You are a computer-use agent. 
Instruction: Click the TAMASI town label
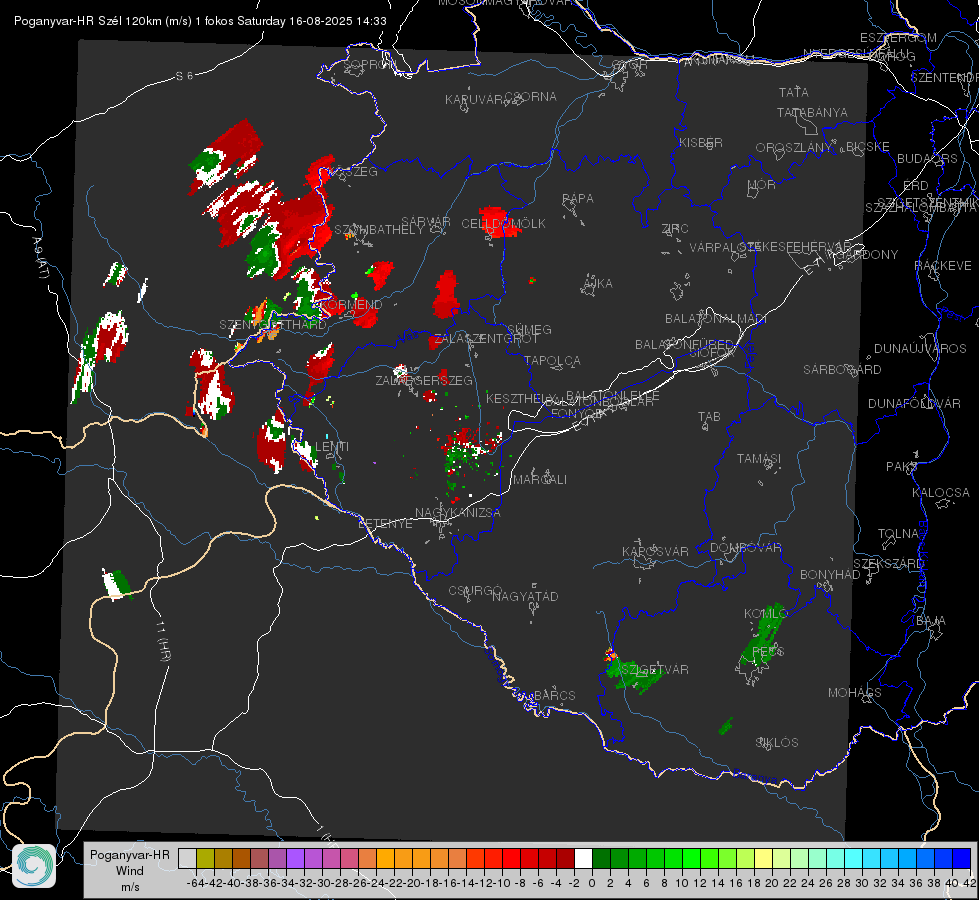(x=759, y=459)
